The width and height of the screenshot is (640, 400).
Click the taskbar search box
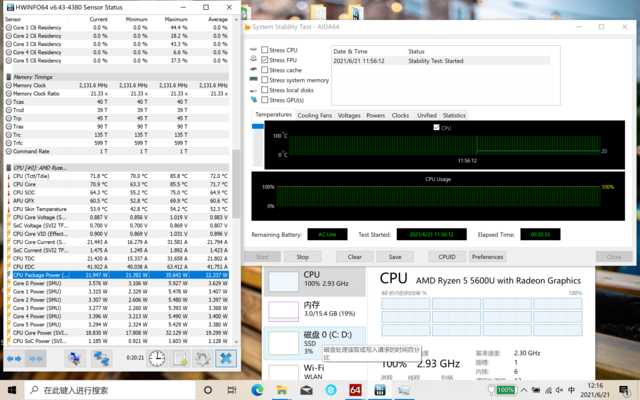click(x=109, y=390)
